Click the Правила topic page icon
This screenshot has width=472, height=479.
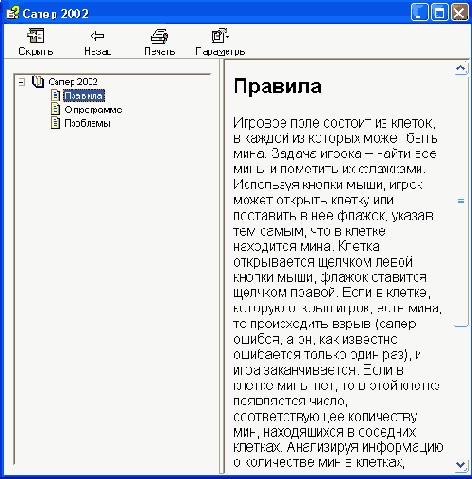tap(55, 95)
